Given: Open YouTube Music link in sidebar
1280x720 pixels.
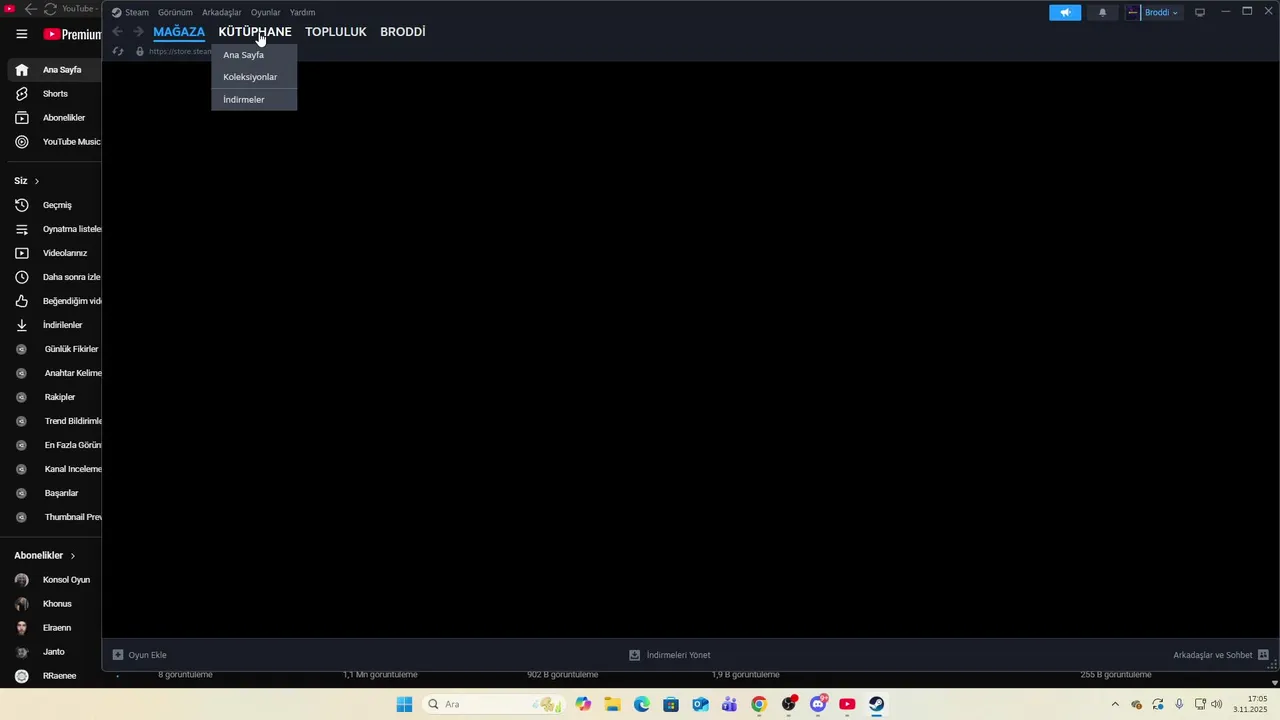Looking at the screenshot, I should tap(55, 142).
